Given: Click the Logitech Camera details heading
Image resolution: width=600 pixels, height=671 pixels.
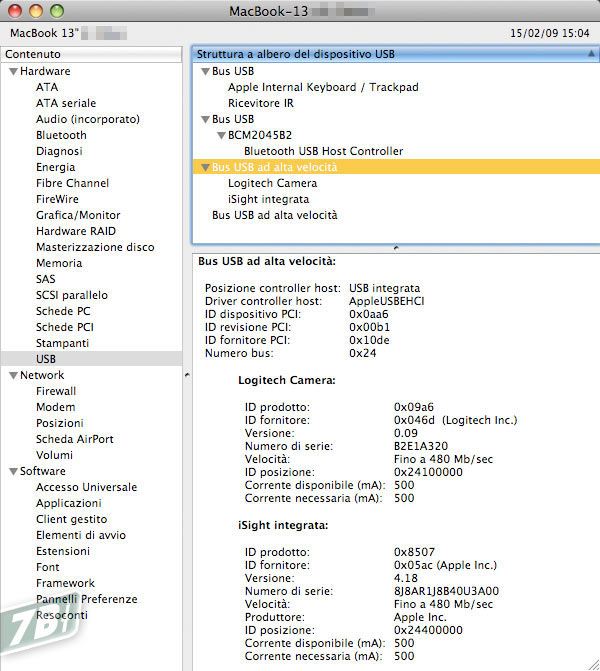Looking at the screenshot, I should click(287, 380).
